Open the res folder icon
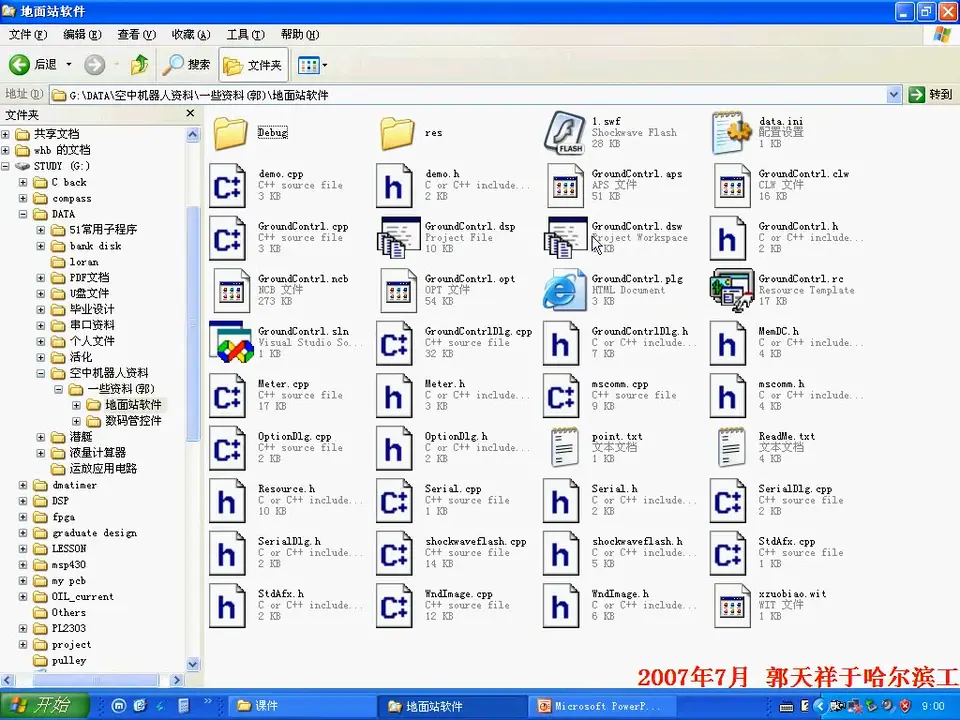960x720 pixels. (x=397, y=133)
